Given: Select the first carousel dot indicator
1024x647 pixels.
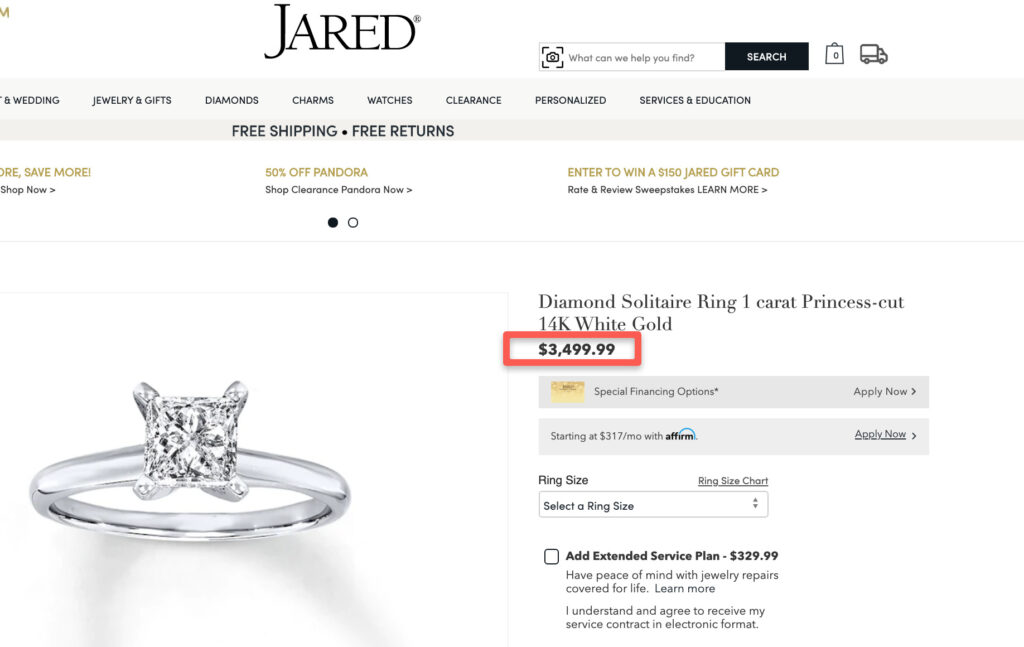Looking at the screenshot, I should [x=332, y=222].
